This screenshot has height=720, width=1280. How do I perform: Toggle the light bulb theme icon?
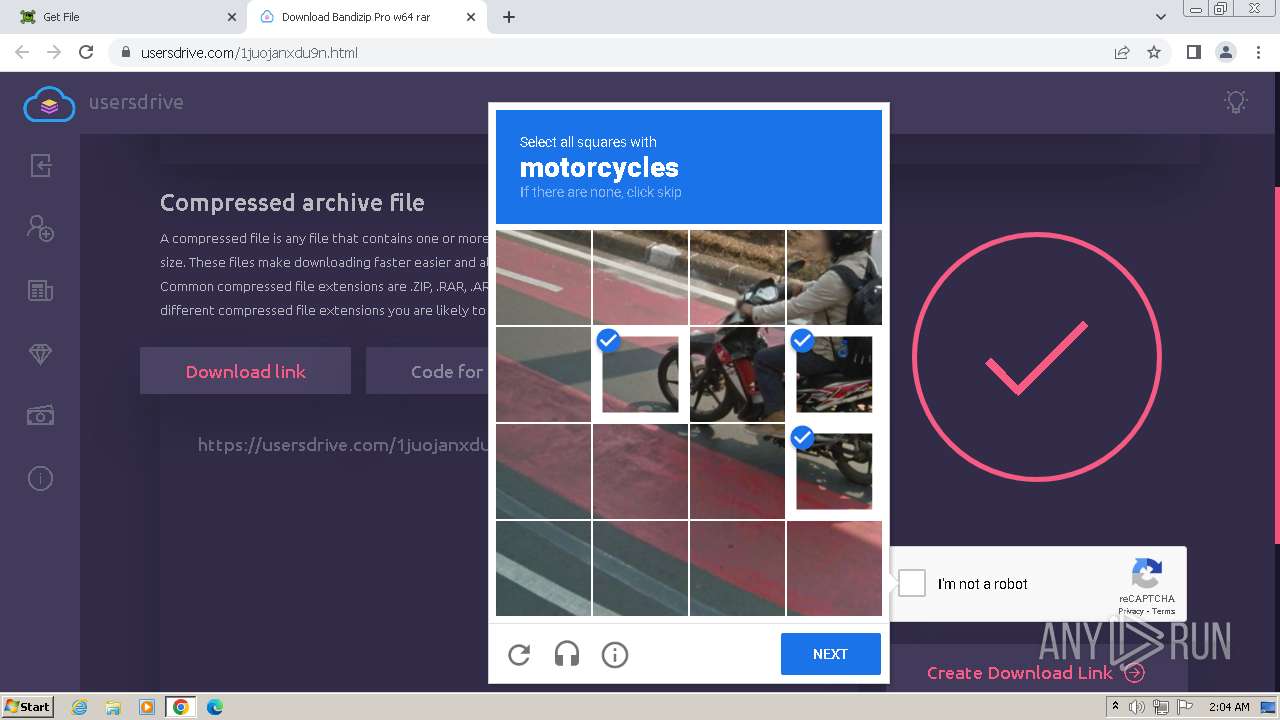click(1237, 102)
